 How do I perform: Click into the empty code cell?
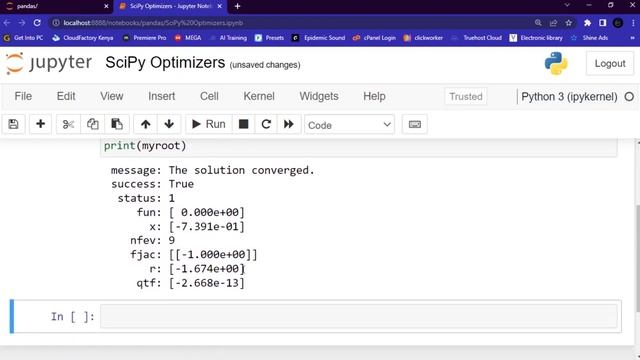click(x=359, y=316)
